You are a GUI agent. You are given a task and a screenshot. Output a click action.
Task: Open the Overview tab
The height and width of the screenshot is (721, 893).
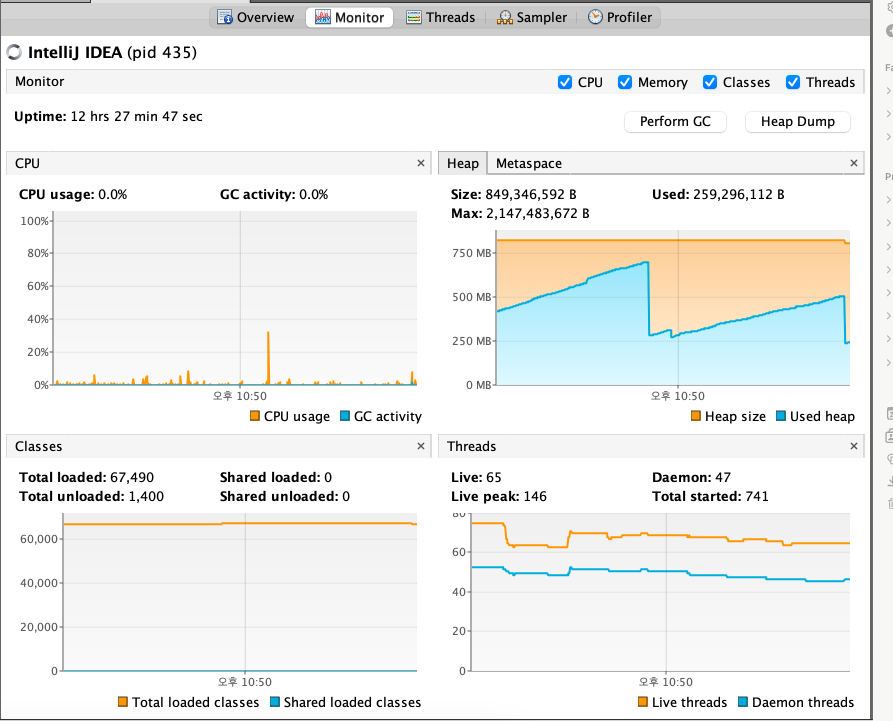[x=256, y=17]
